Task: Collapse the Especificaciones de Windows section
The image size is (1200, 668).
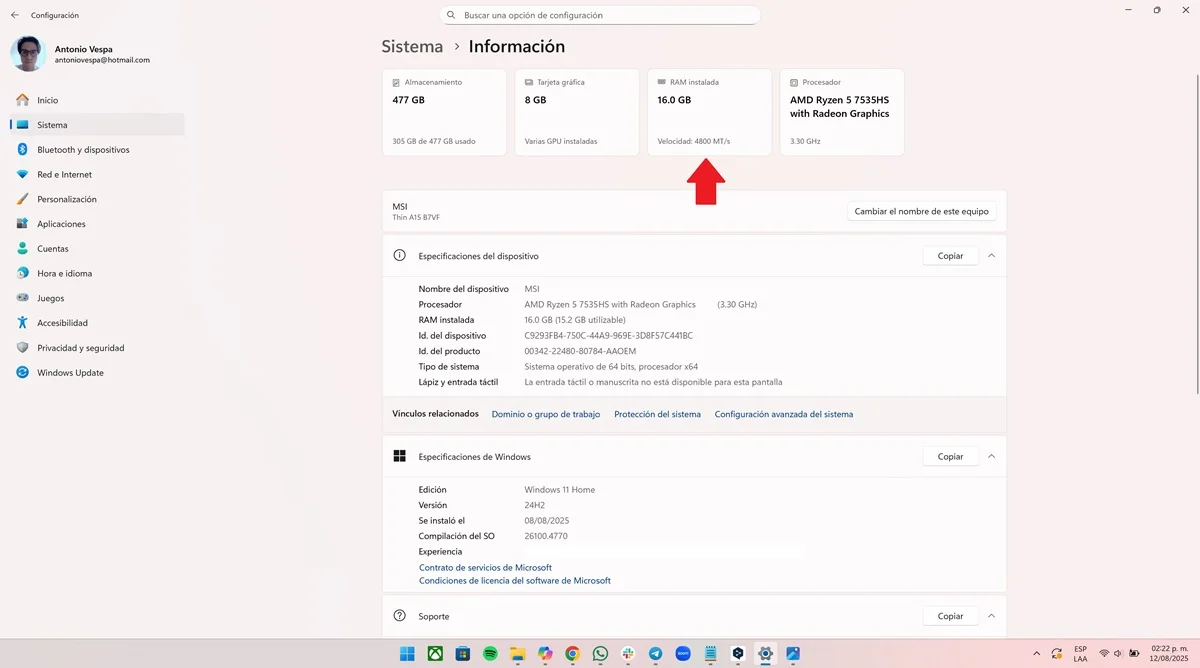Action: [991, 456]
